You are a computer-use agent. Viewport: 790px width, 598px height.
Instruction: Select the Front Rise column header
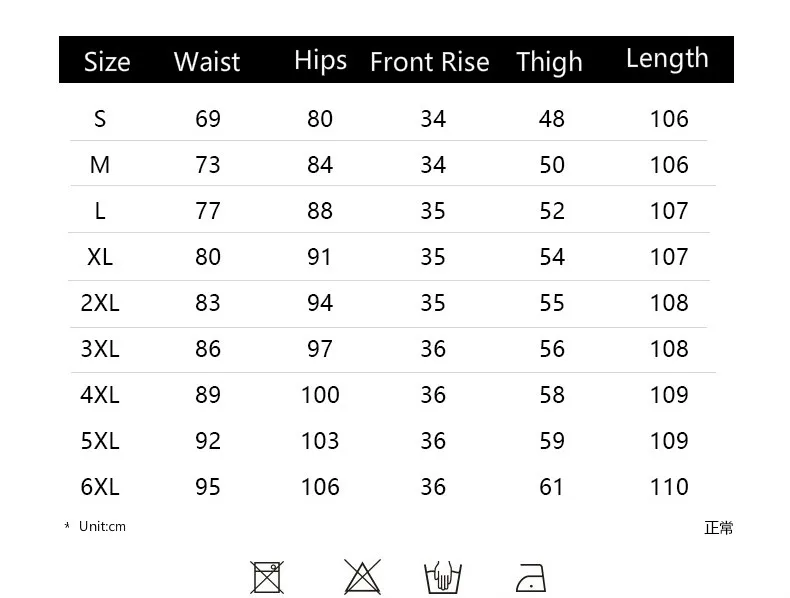click(430, 62)
